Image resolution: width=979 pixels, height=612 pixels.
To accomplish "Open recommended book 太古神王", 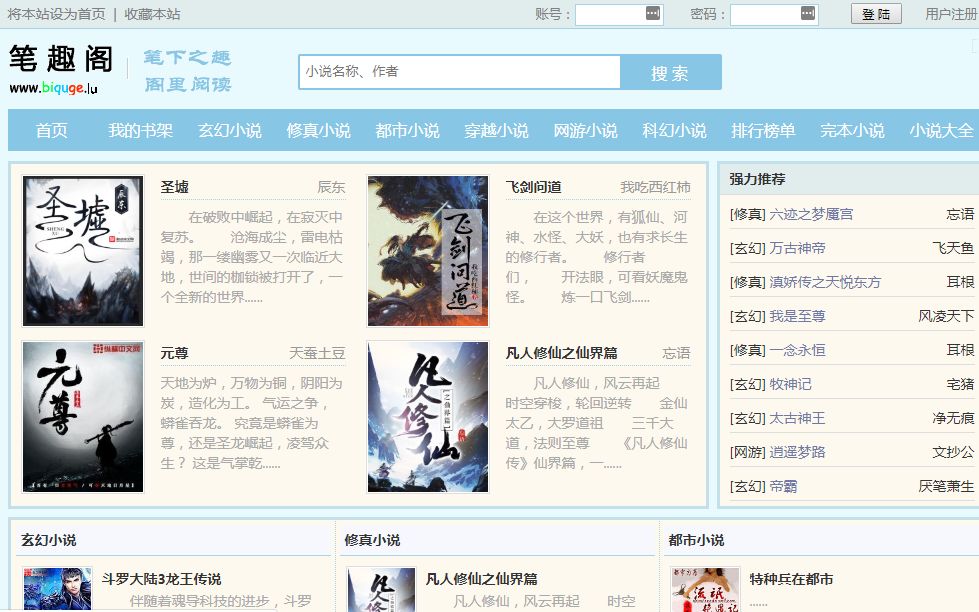I will click(x=797, y=418).
